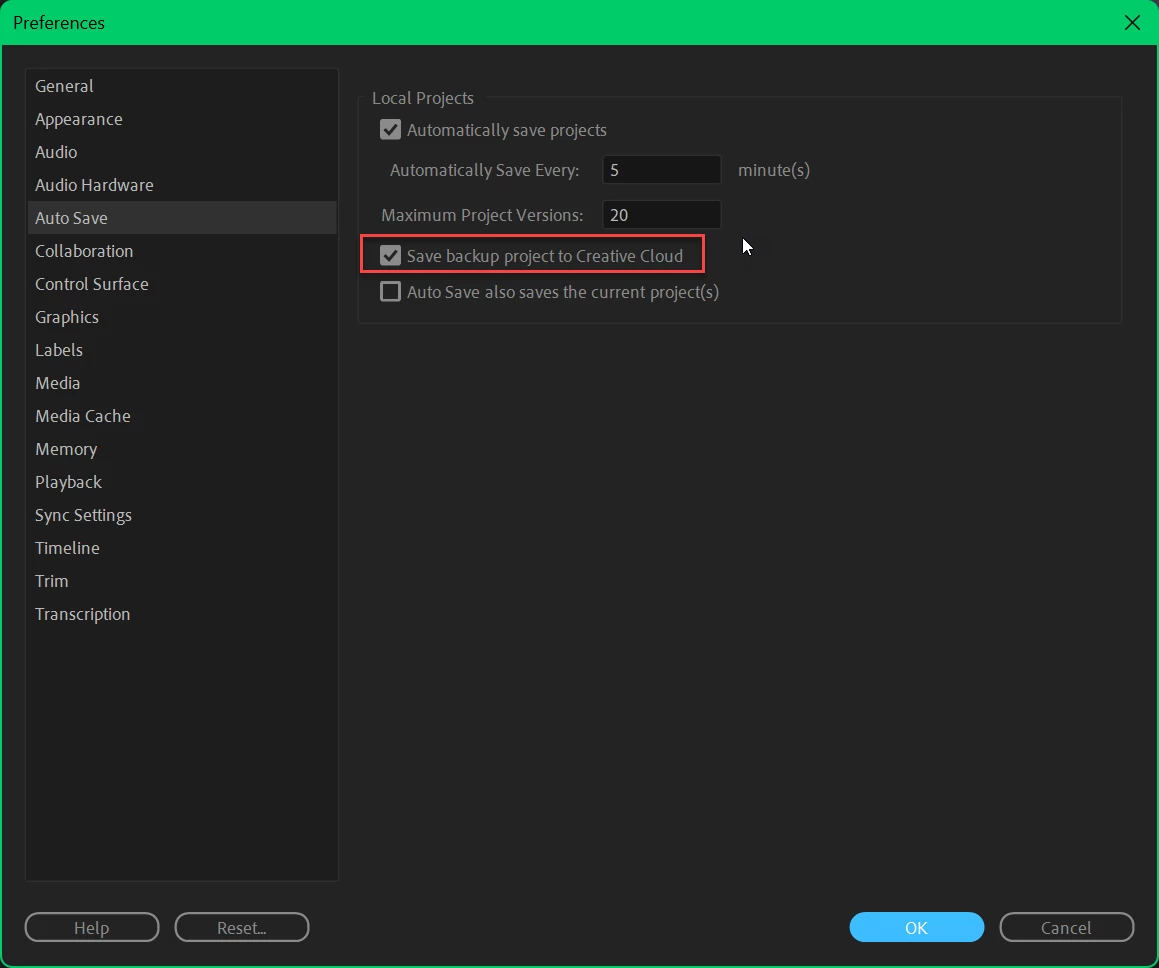Select Appearance in the preferences list
This screenshot has width=1159, height=968.
(182, 119)
